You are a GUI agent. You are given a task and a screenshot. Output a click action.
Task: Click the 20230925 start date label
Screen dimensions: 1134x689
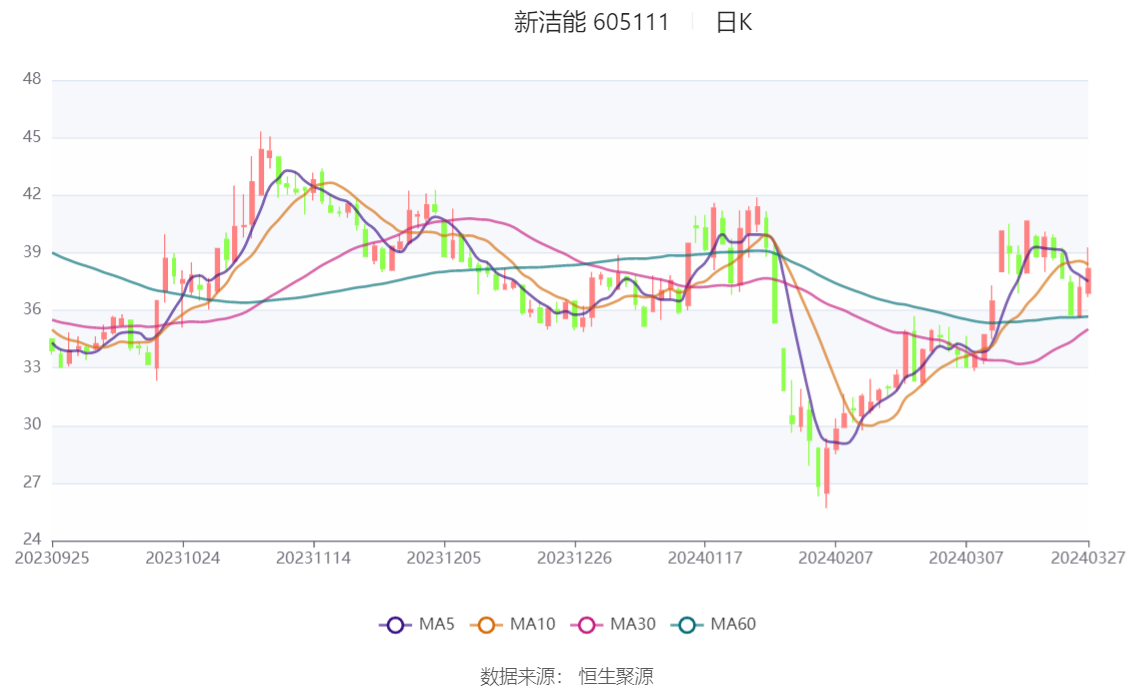tap(52, 558)
